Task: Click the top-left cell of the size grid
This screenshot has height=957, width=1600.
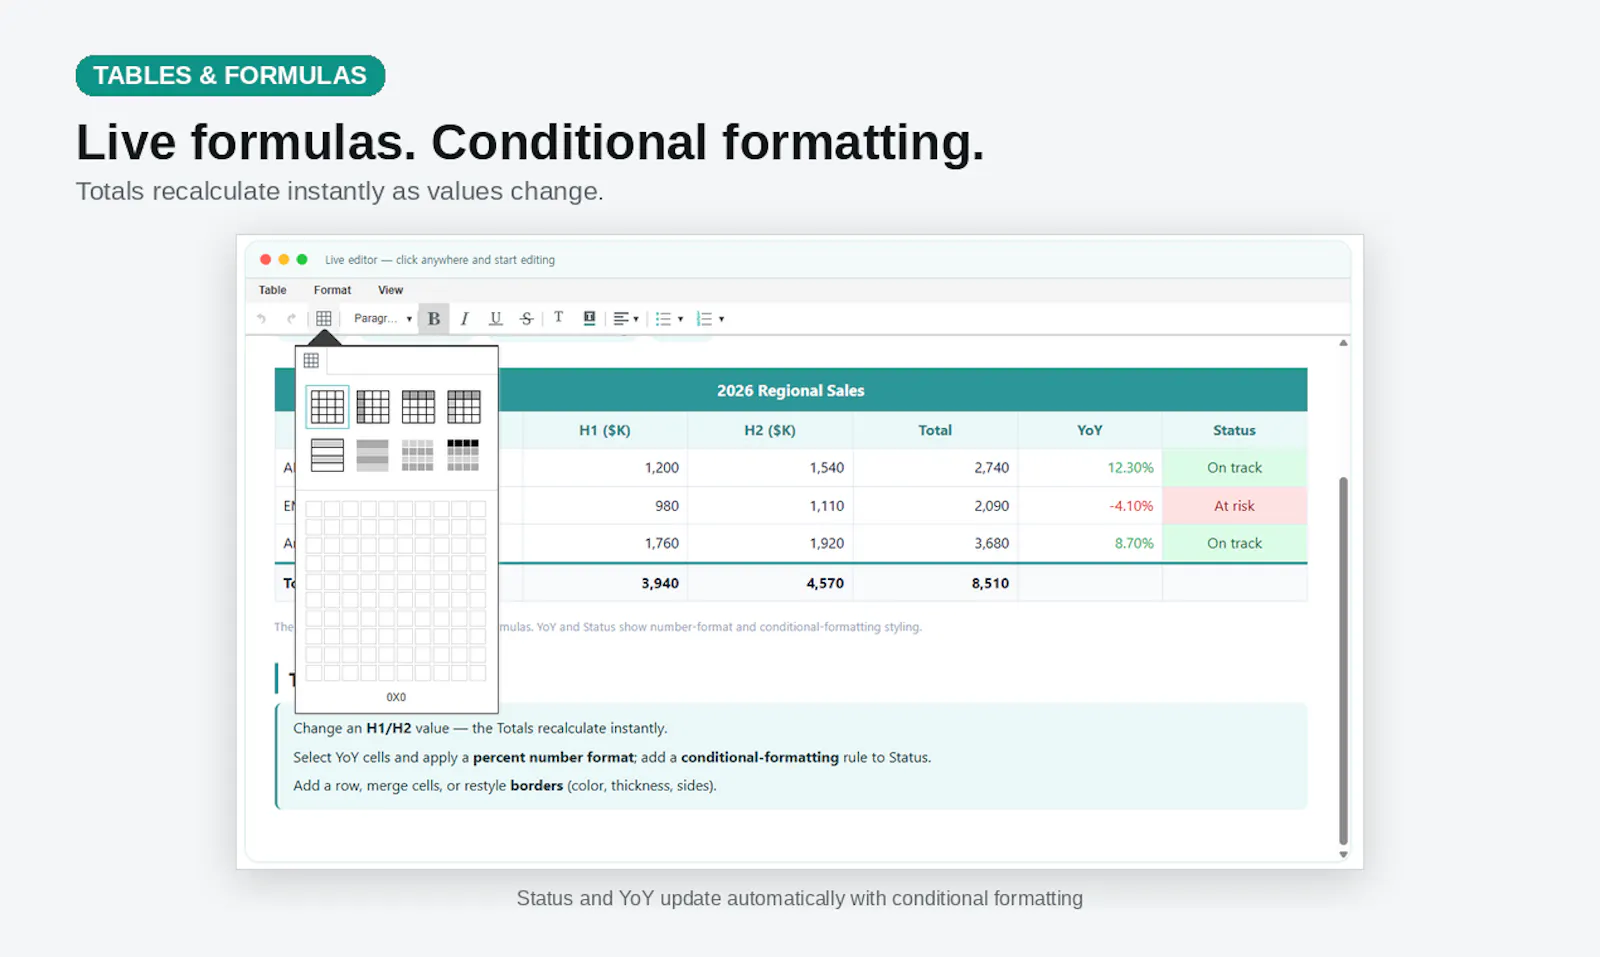Action: tap(313, 509)
